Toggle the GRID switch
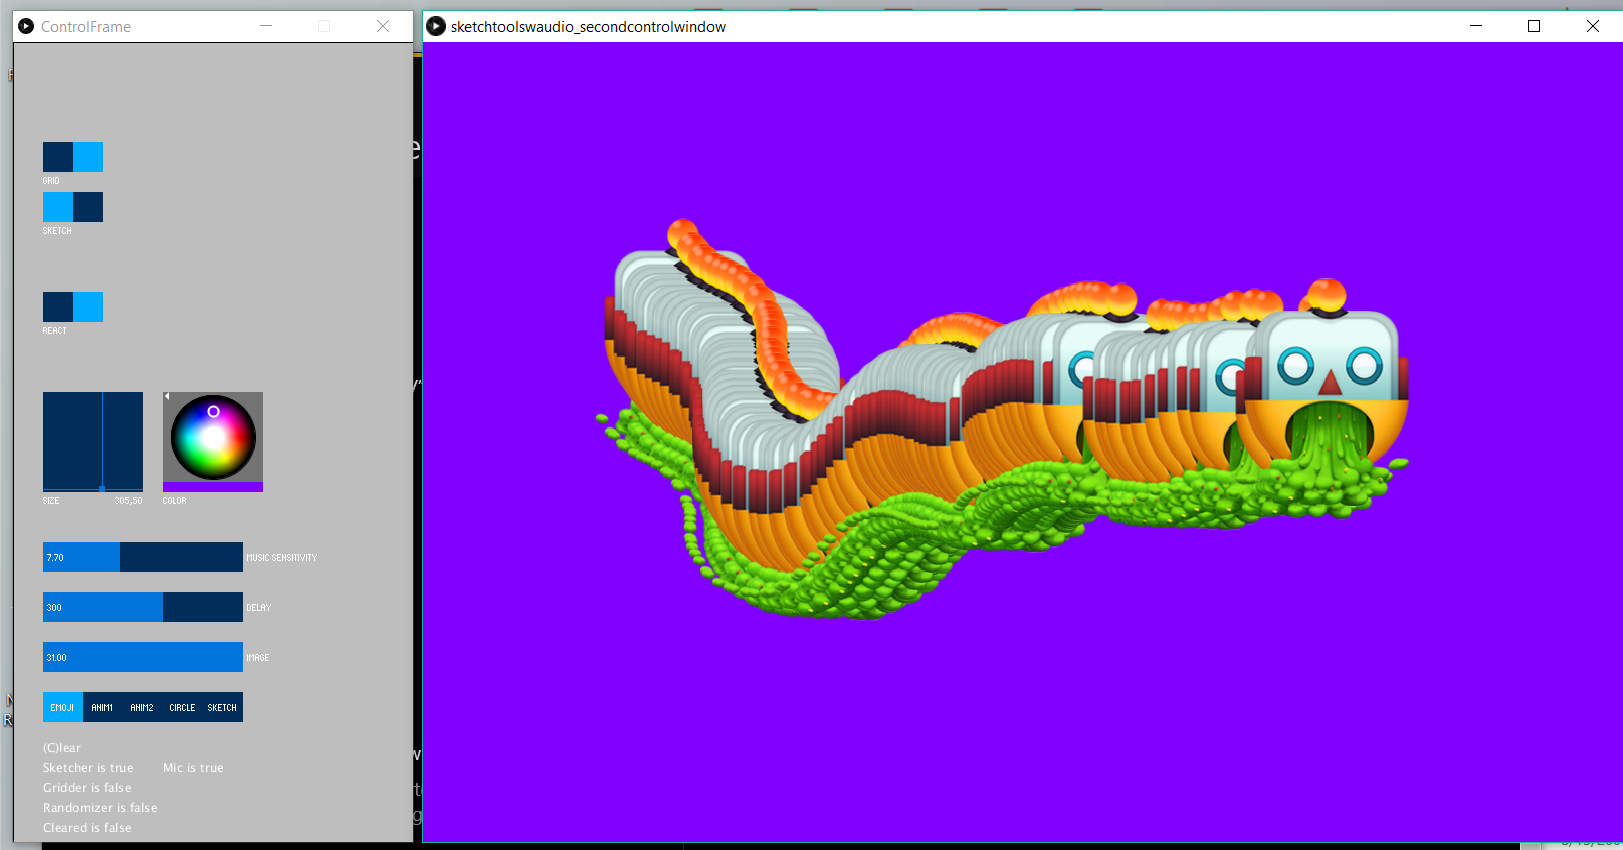The image size is (1623, 850). coord(73,157)
